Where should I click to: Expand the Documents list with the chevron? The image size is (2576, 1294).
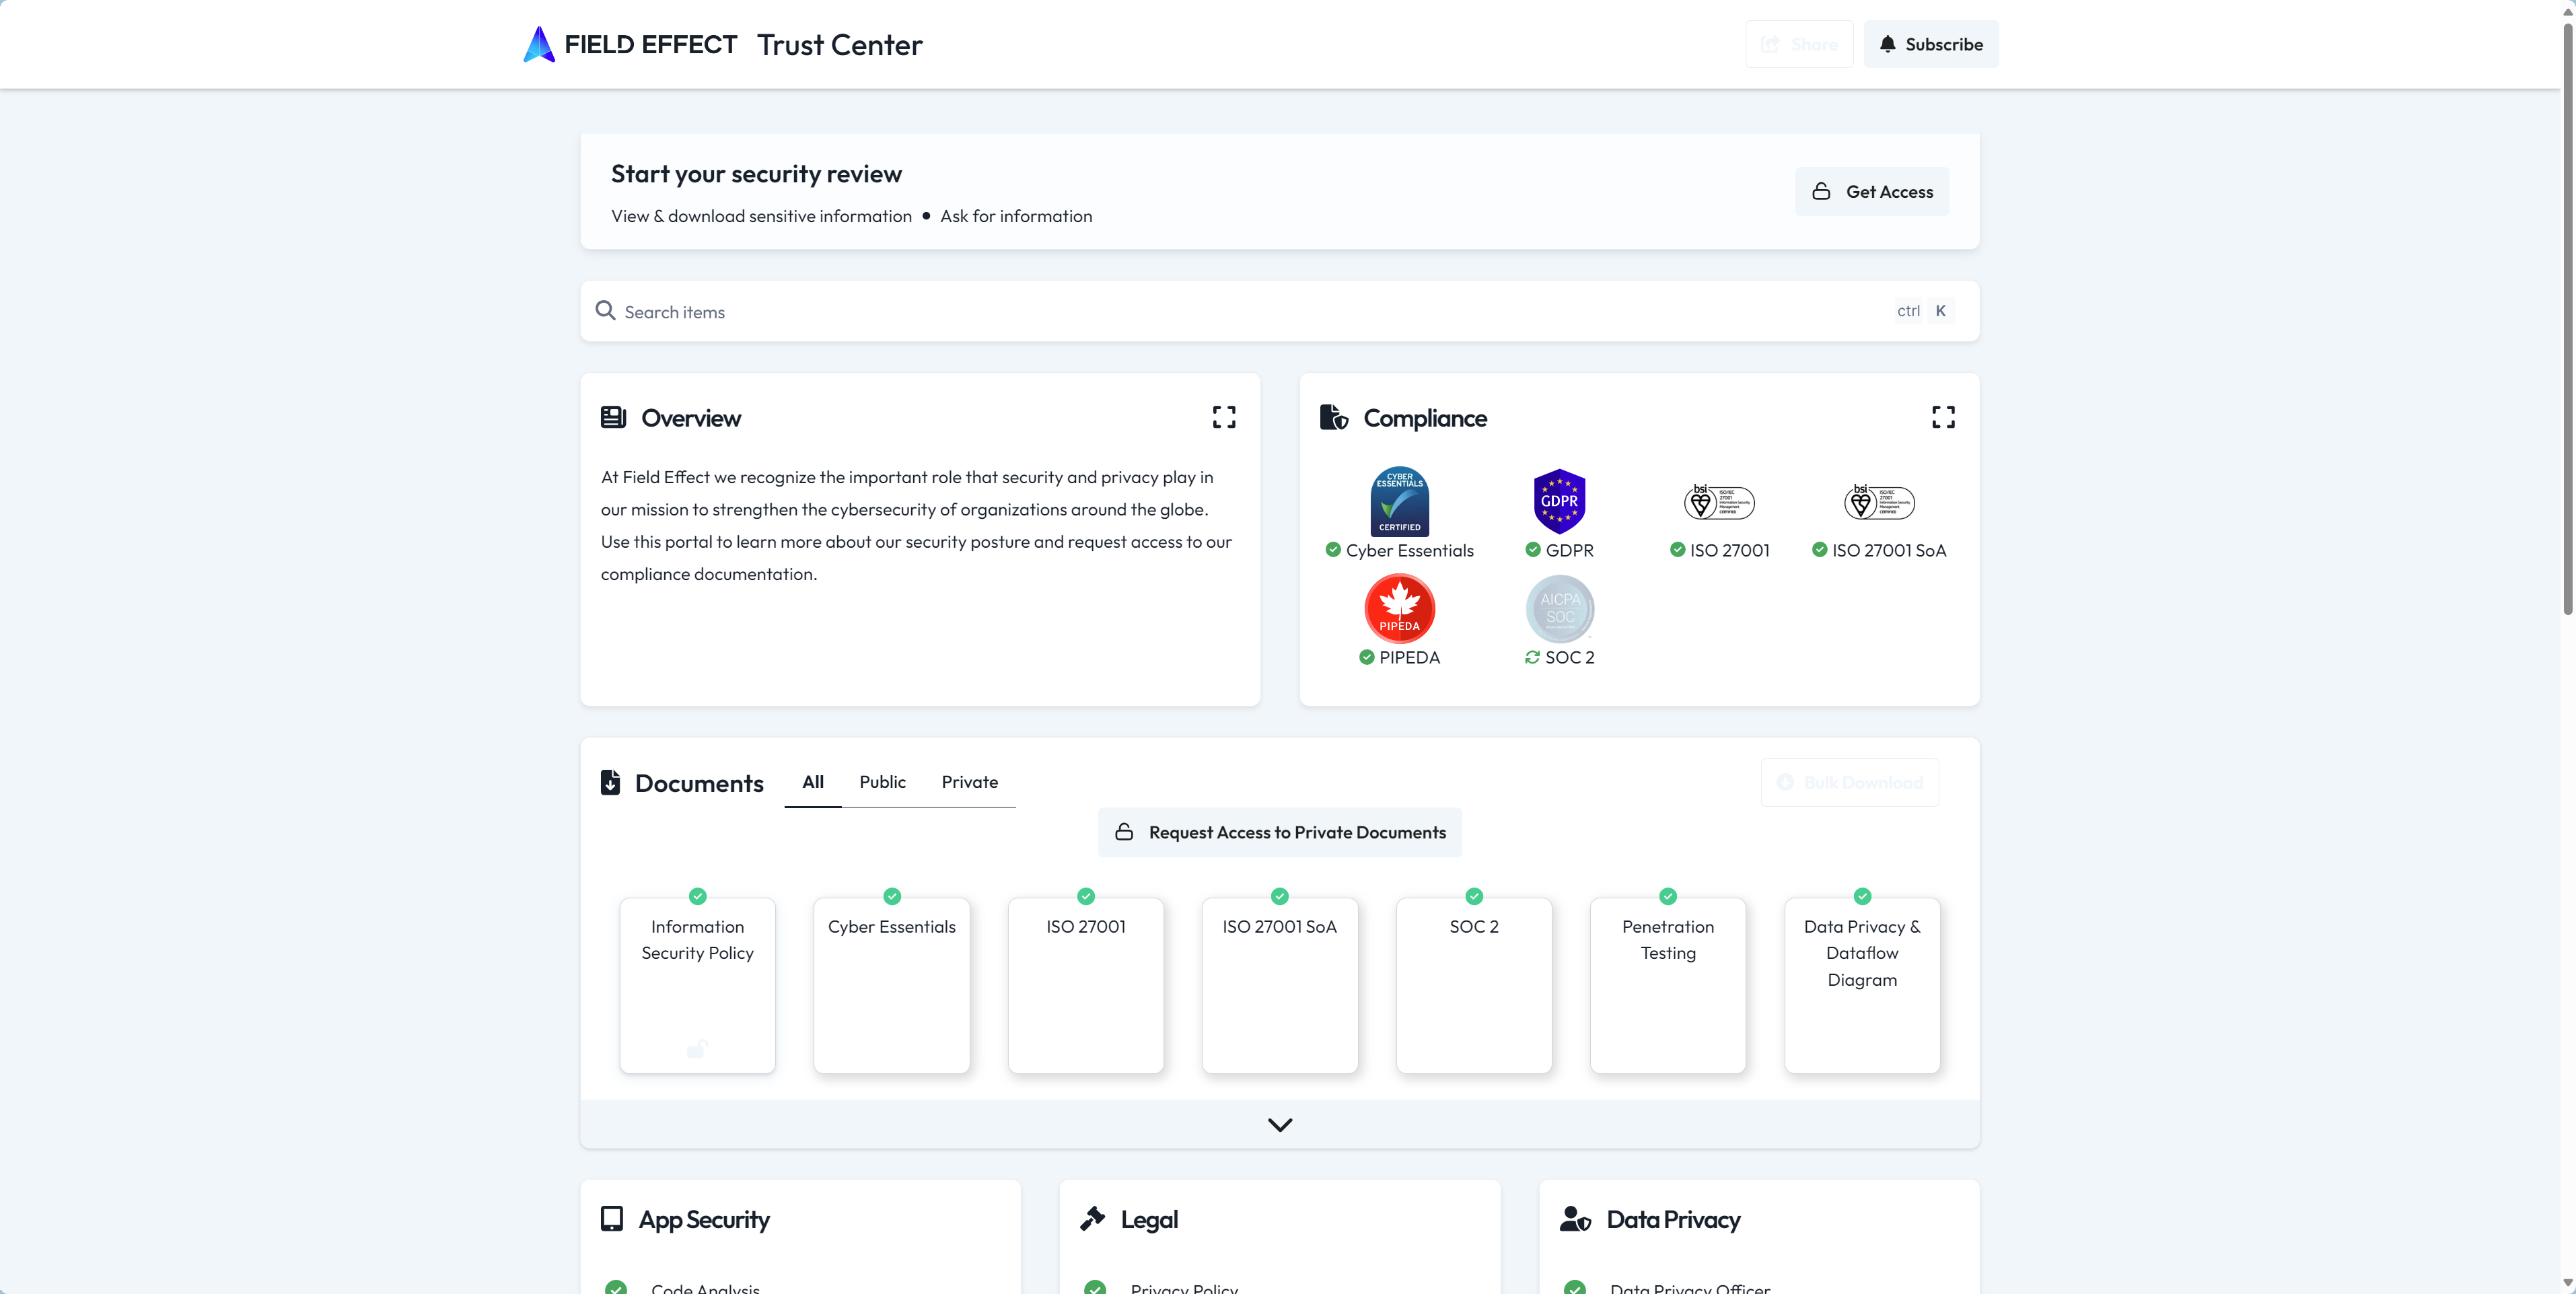pos(1279,1124)
